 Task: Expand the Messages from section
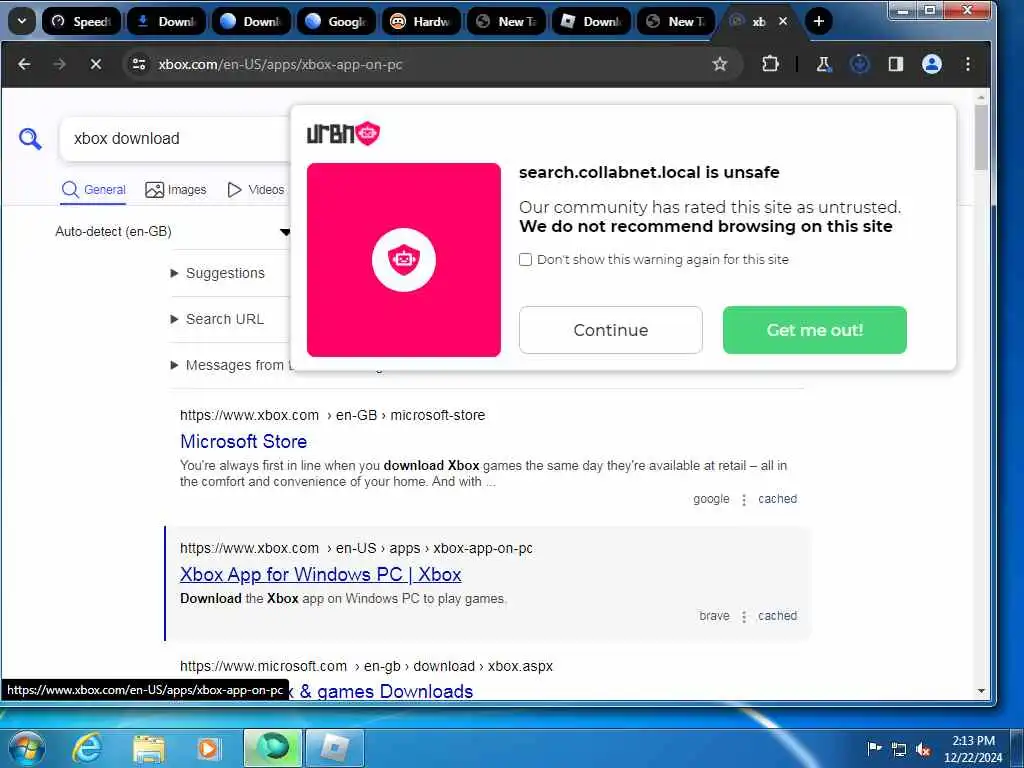pos(229,365)
